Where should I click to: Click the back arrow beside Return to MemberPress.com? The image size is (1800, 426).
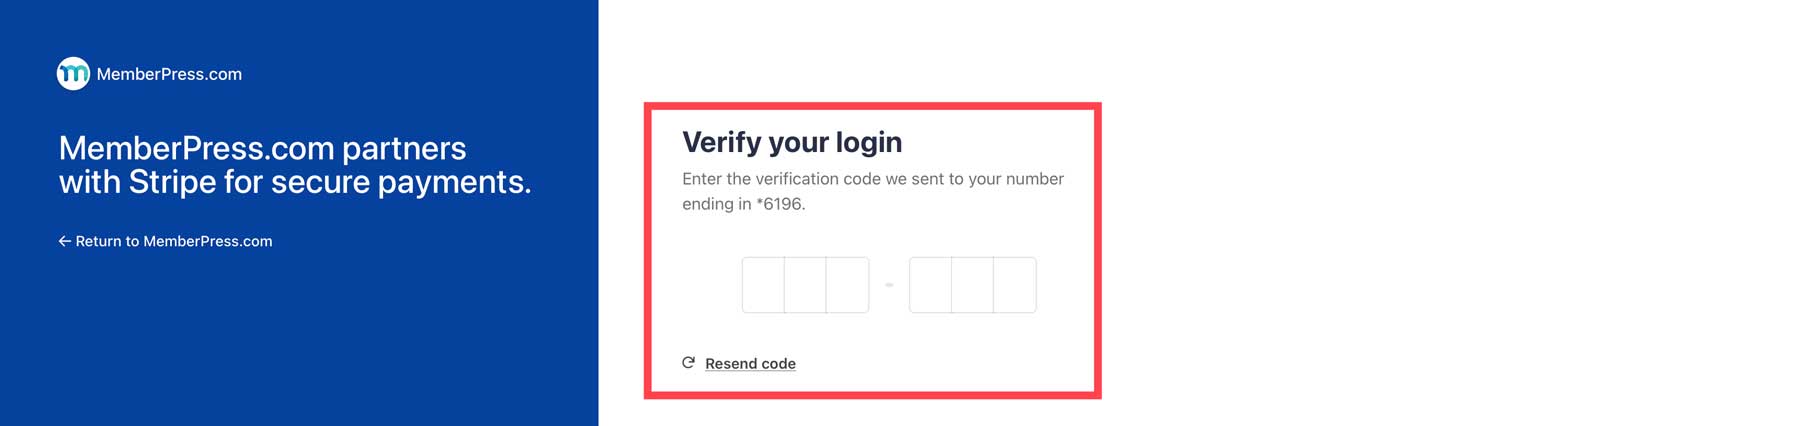(x=64, y=241)
